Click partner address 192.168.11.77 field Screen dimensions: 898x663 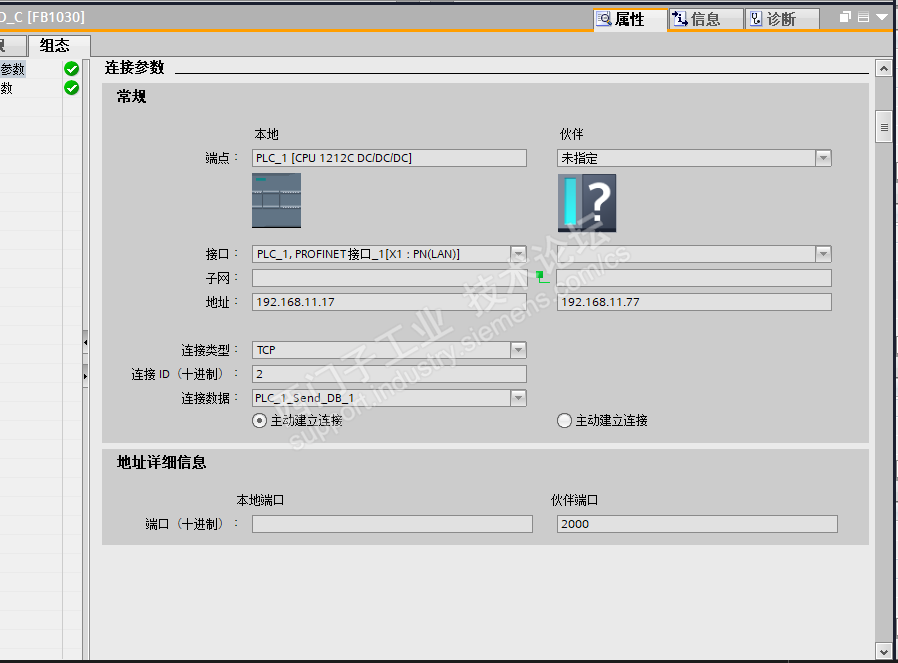[x=694, y=302]
